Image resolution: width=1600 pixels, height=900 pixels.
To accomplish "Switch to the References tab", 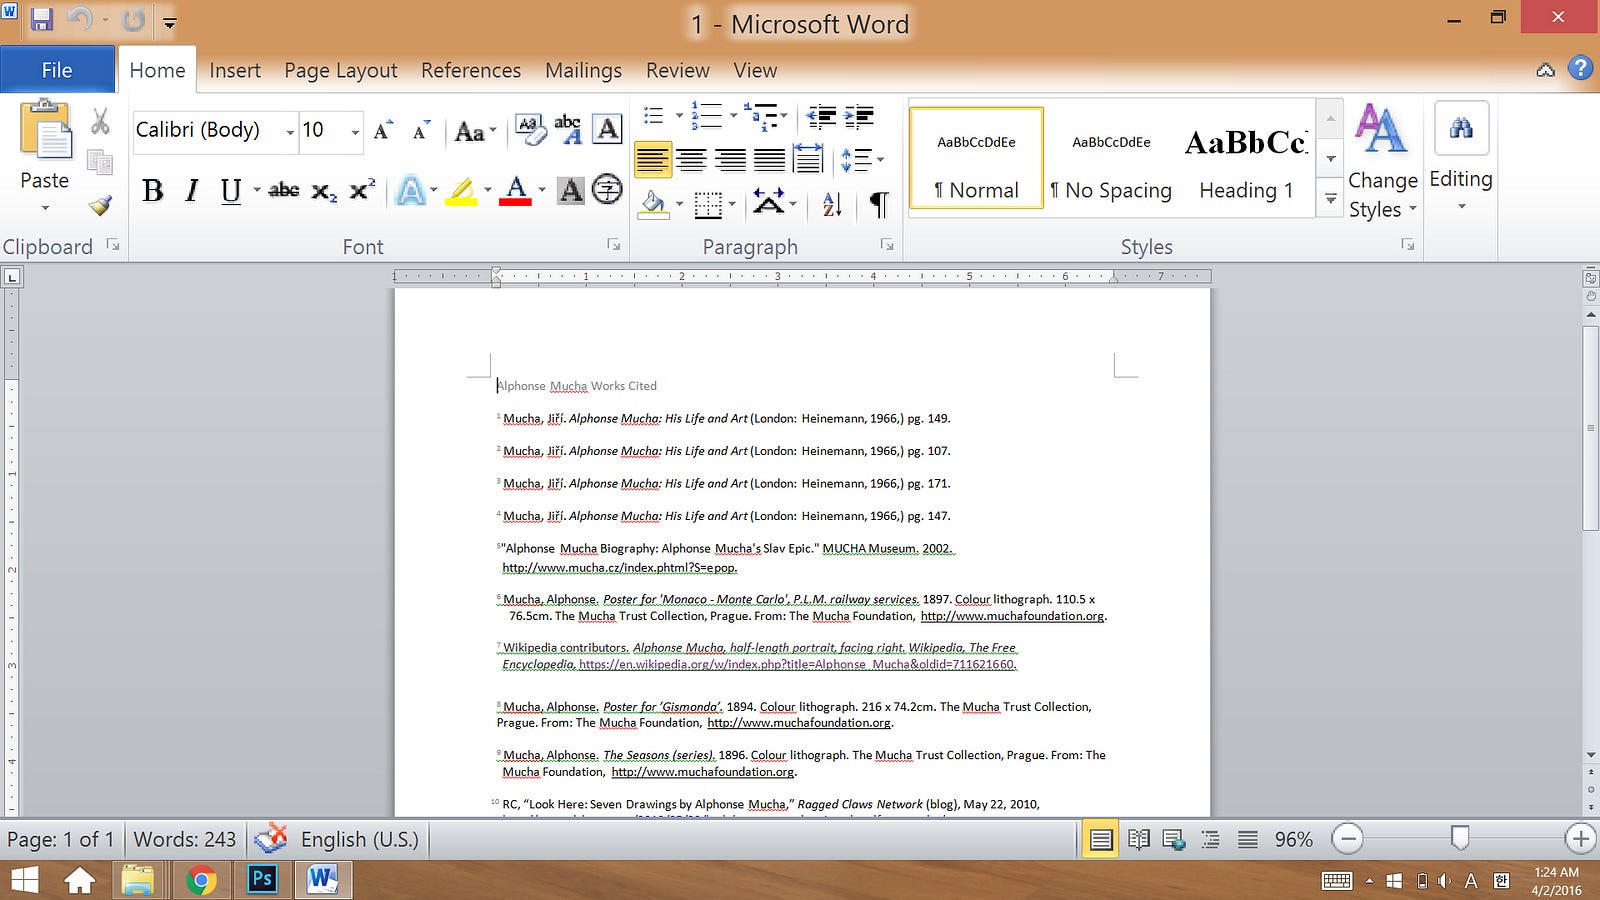I will (x=471, y=70).
